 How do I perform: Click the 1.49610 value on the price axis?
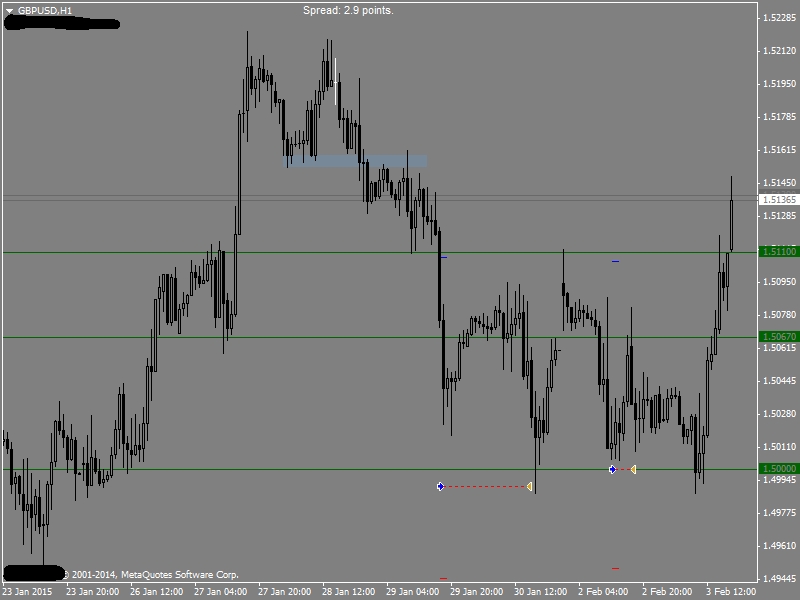tap(779, 546)
